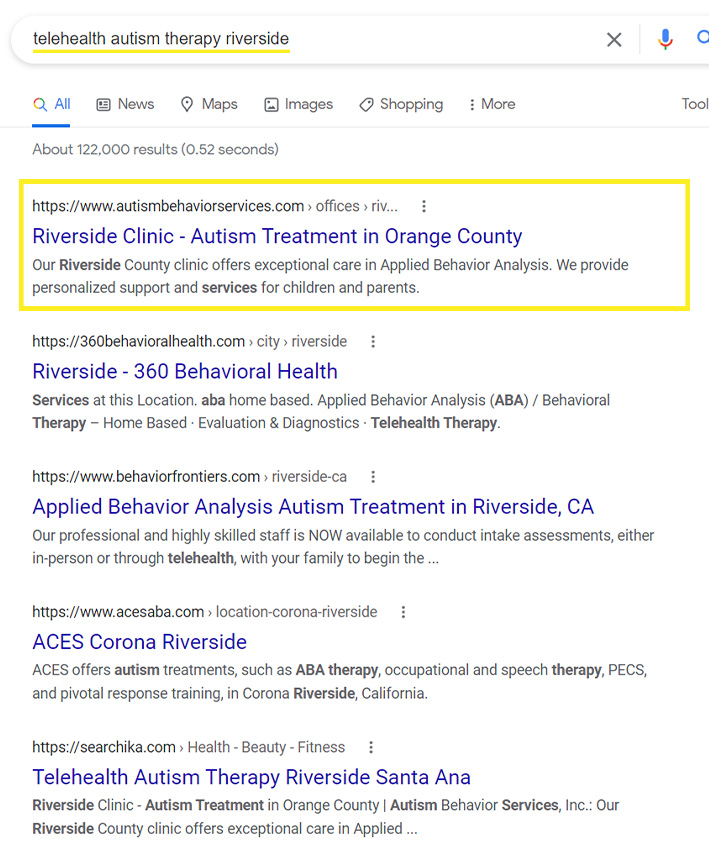Click inside the search query text field
This screenshot has width=709, height=853.
pos(310,39)
